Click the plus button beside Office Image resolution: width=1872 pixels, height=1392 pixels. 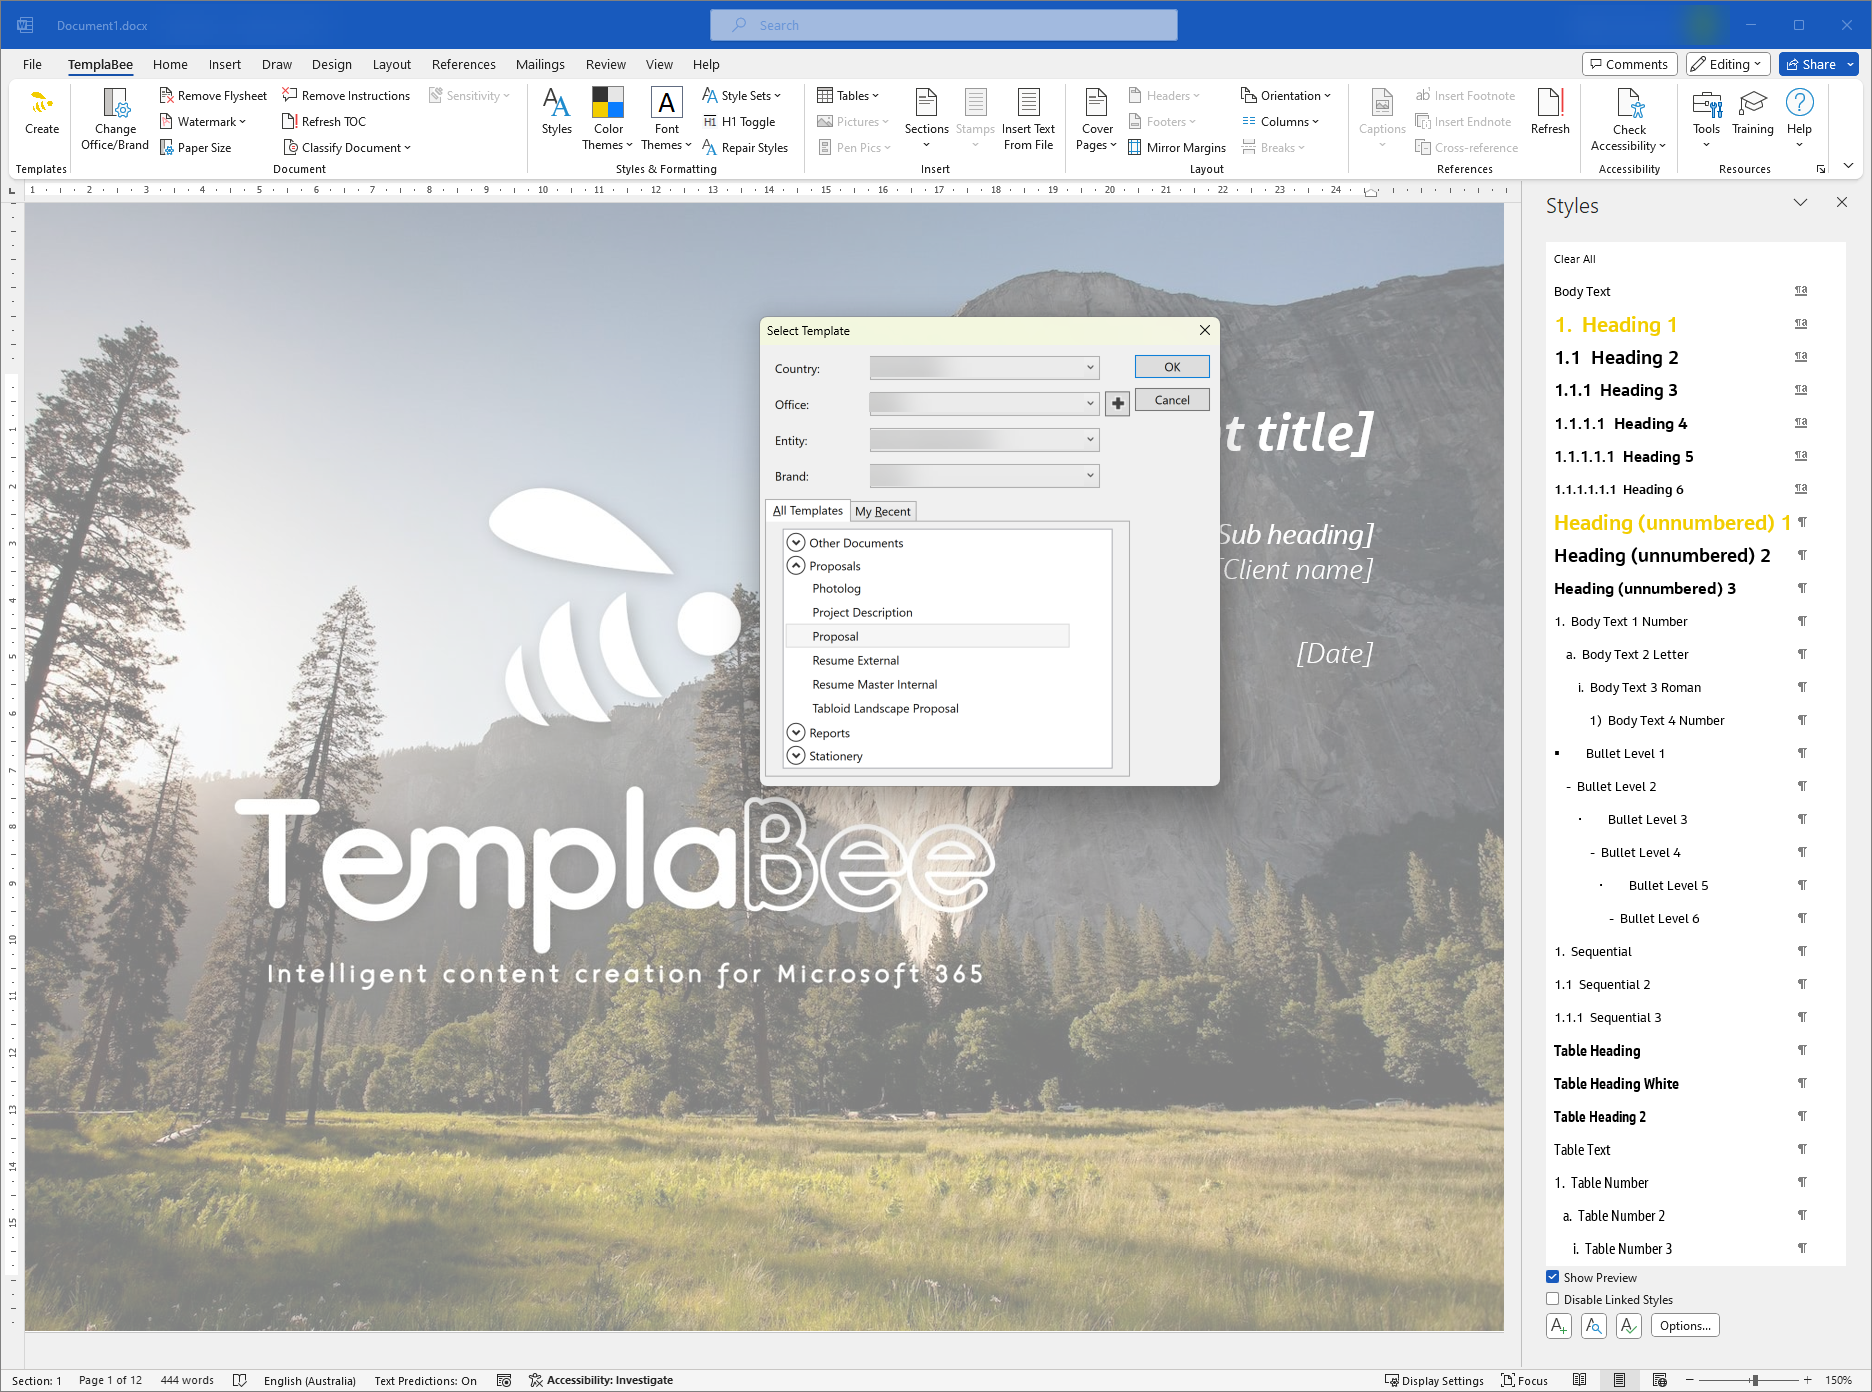1118,403
